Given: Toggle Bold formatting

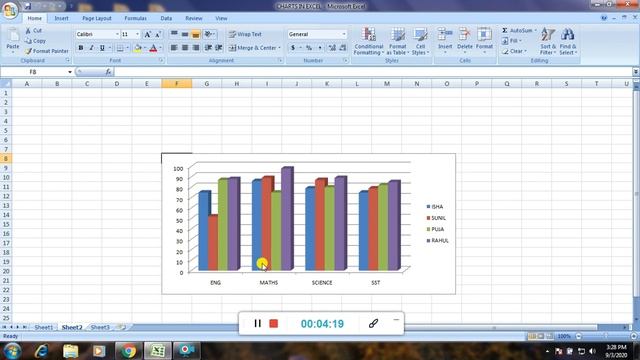Looking at the screenshot, I should [x=81, y=48].
